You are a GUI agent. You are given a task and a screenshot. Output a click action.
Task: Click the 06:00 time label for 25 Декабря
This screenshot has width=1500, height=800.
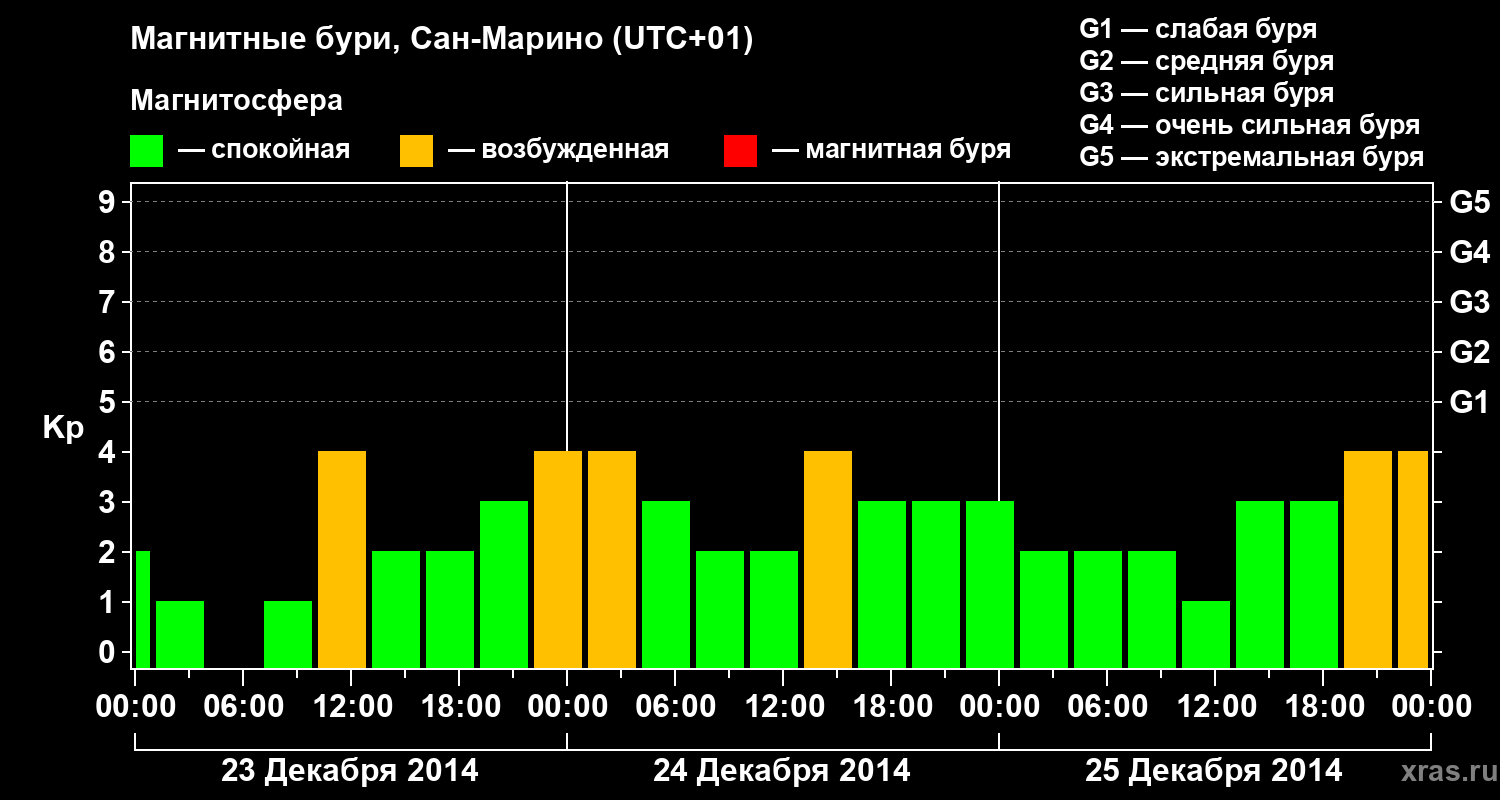(x=1107, y=707)
